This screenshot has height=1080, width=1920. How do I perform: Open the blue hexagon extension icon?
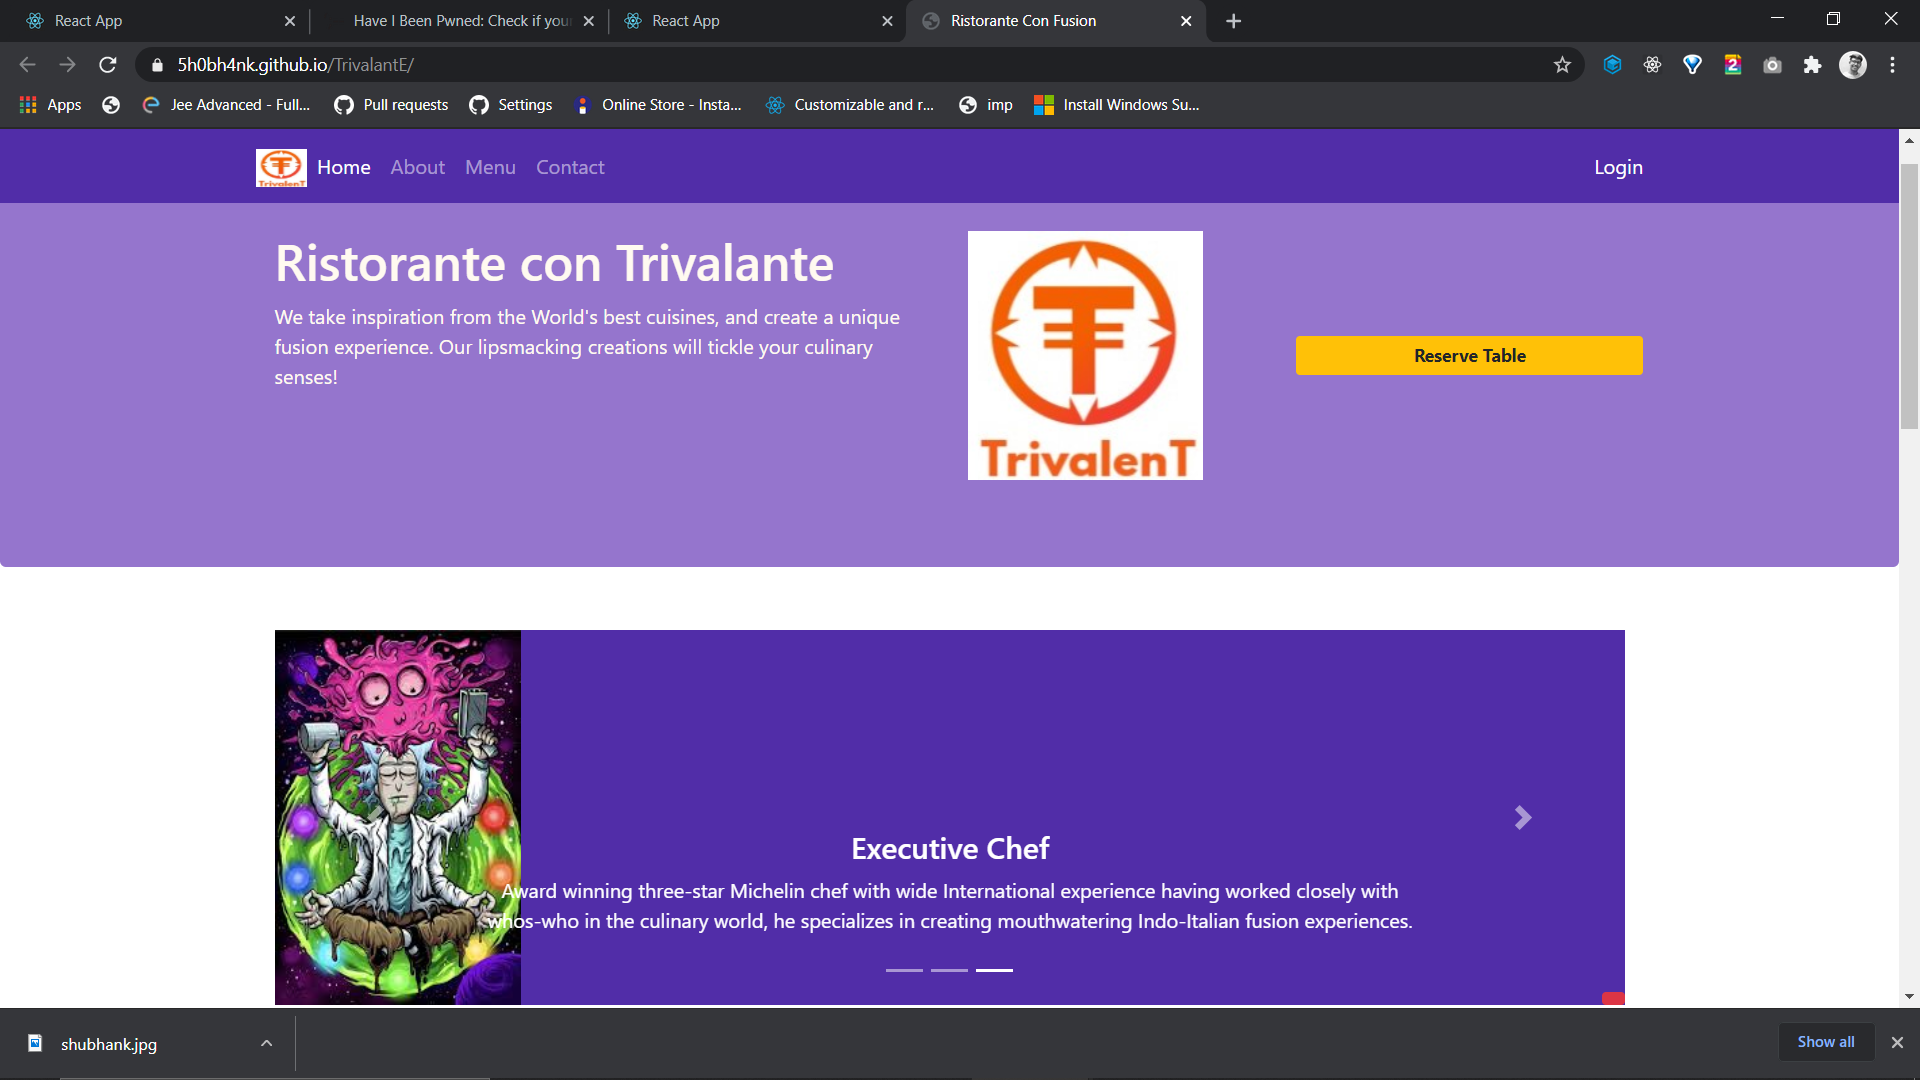1612,65
